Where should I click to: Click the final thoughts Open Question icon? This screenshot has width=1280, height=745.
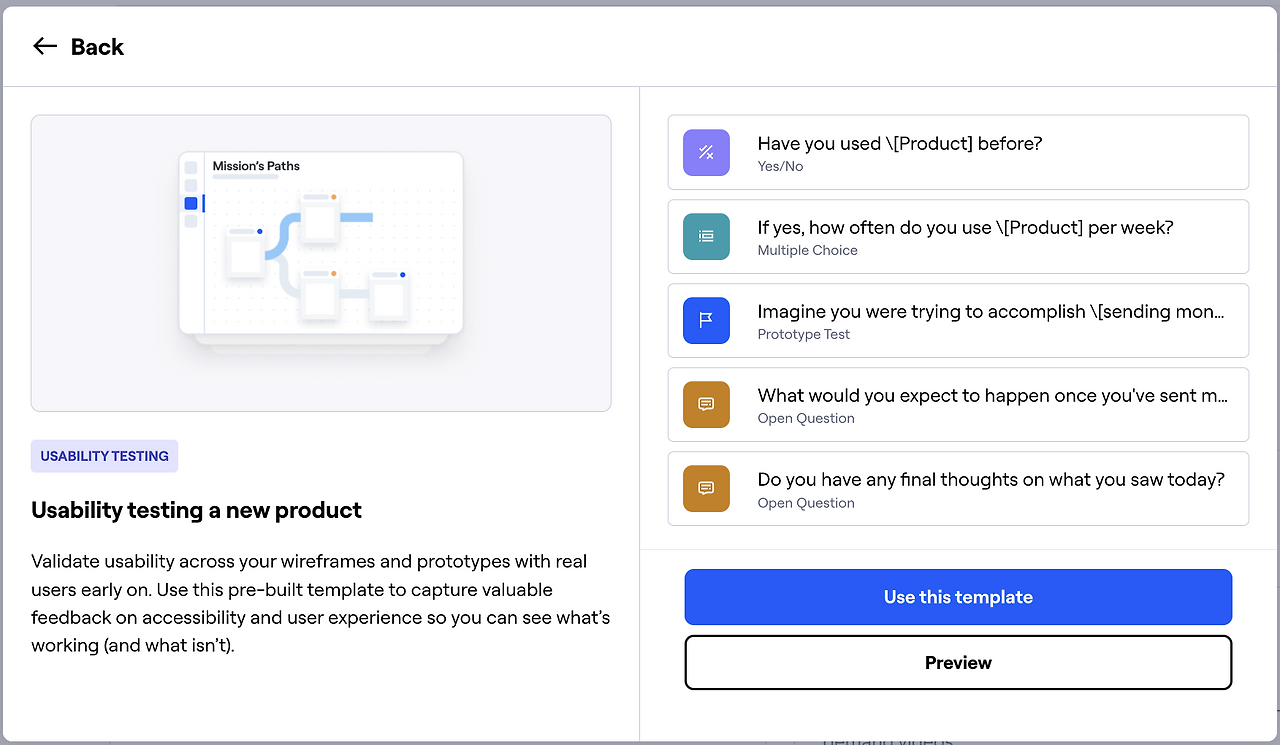click(x=706, y=489)
